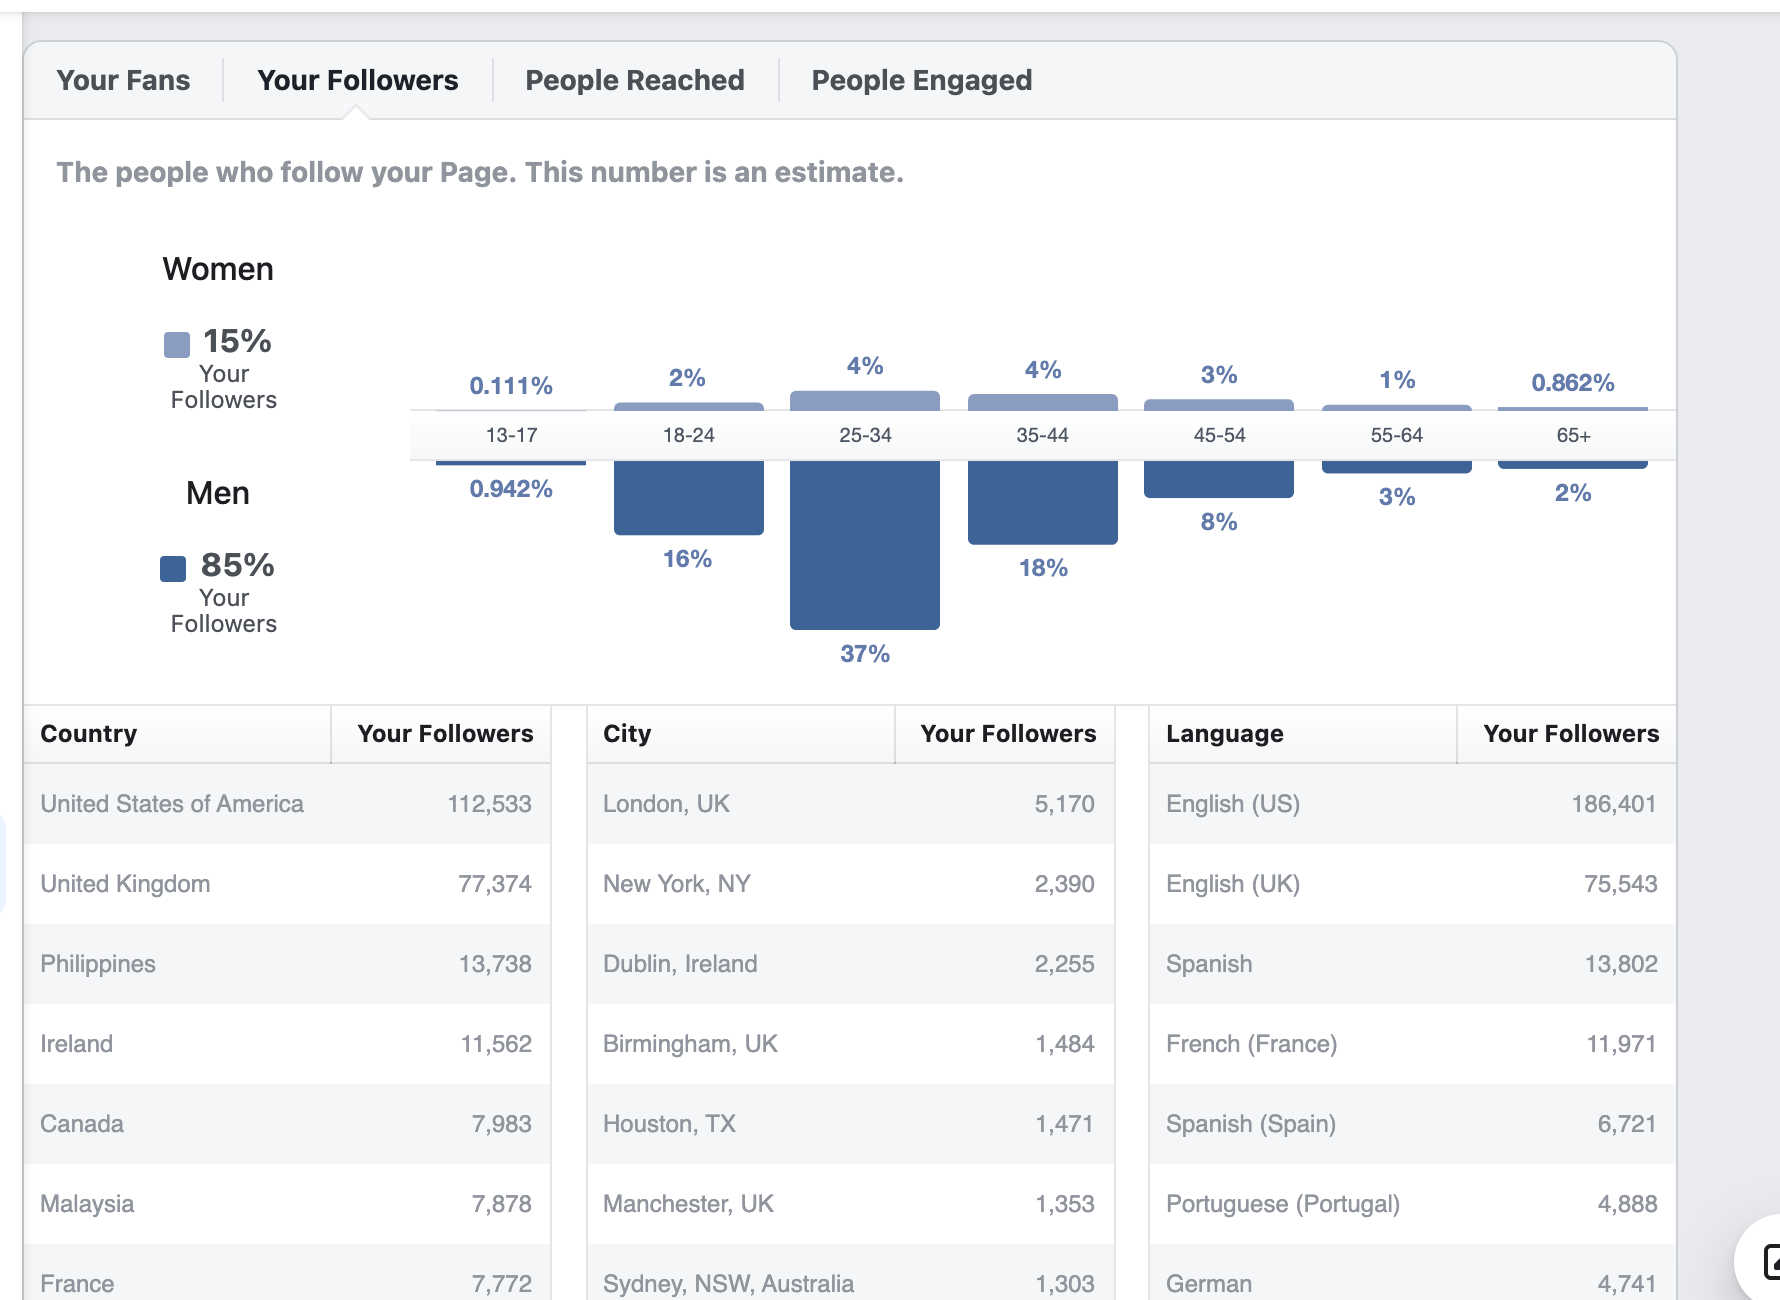
Task: Select the United States of America row
Action: pos(287,804)
